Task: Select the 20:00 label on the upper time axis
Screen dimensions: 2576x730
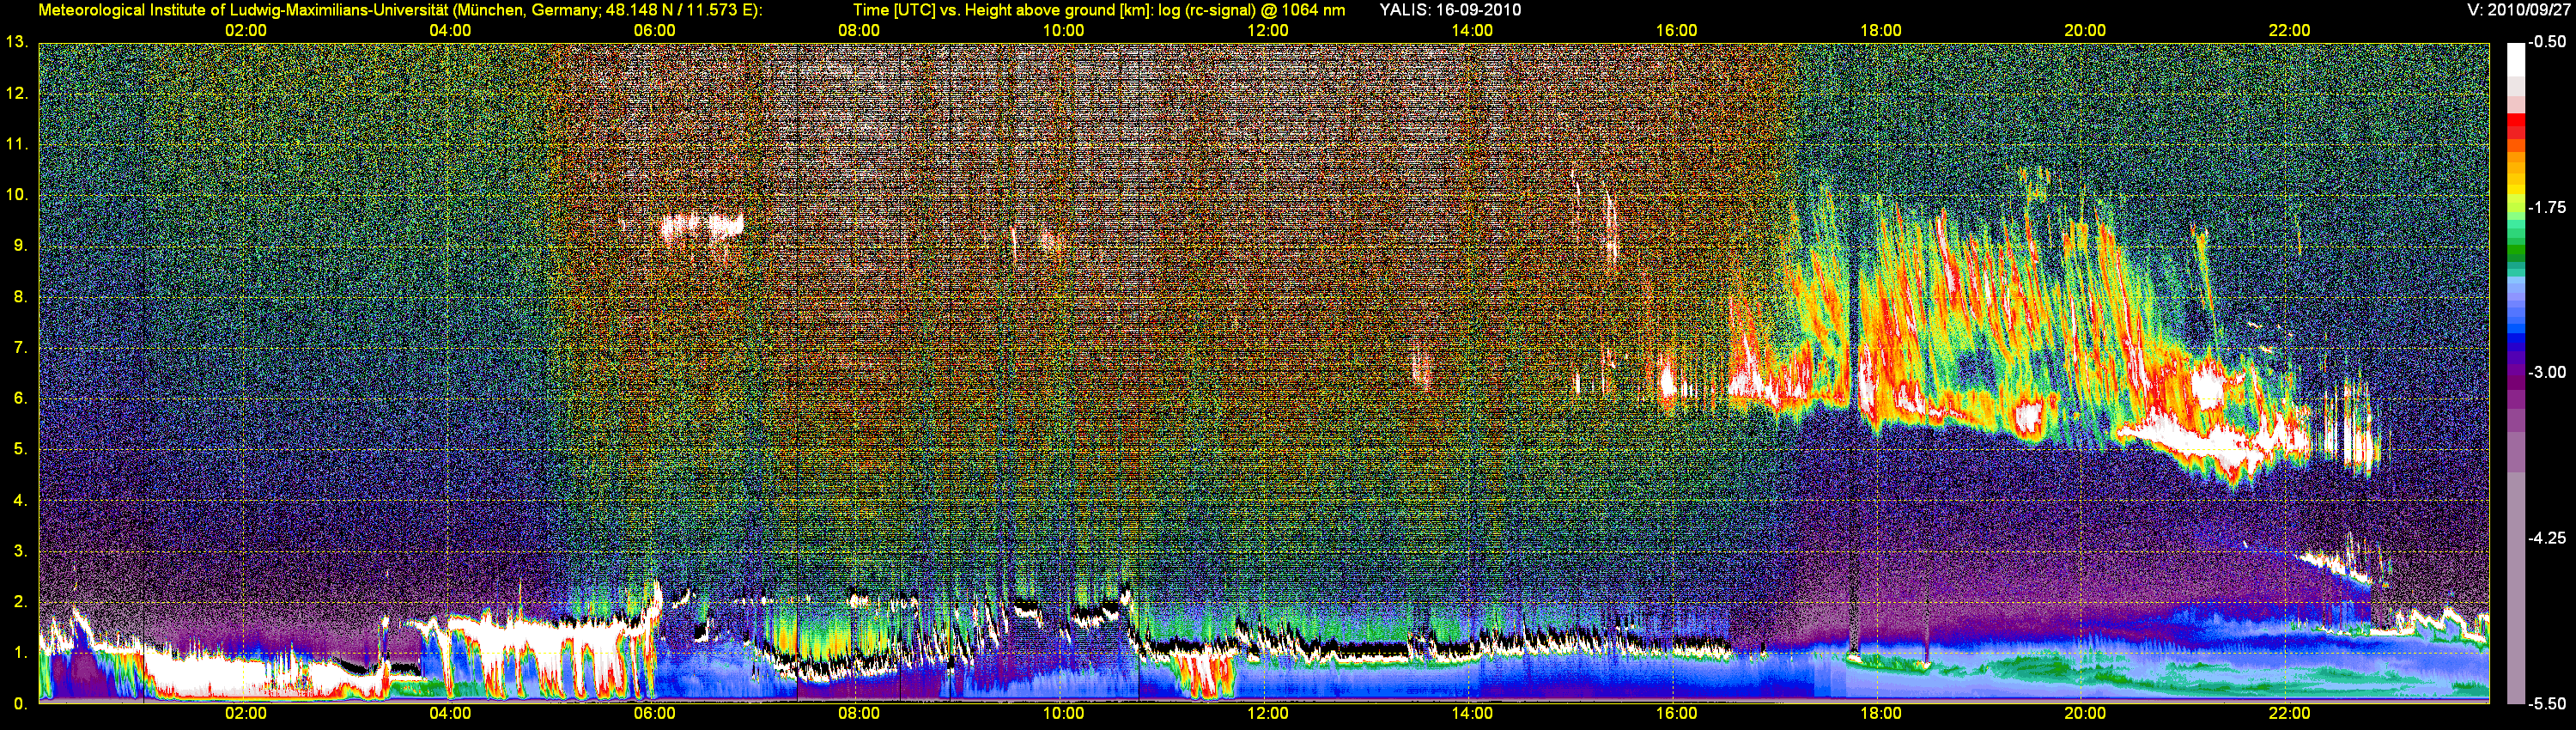Action: [x=2085, y=31]
